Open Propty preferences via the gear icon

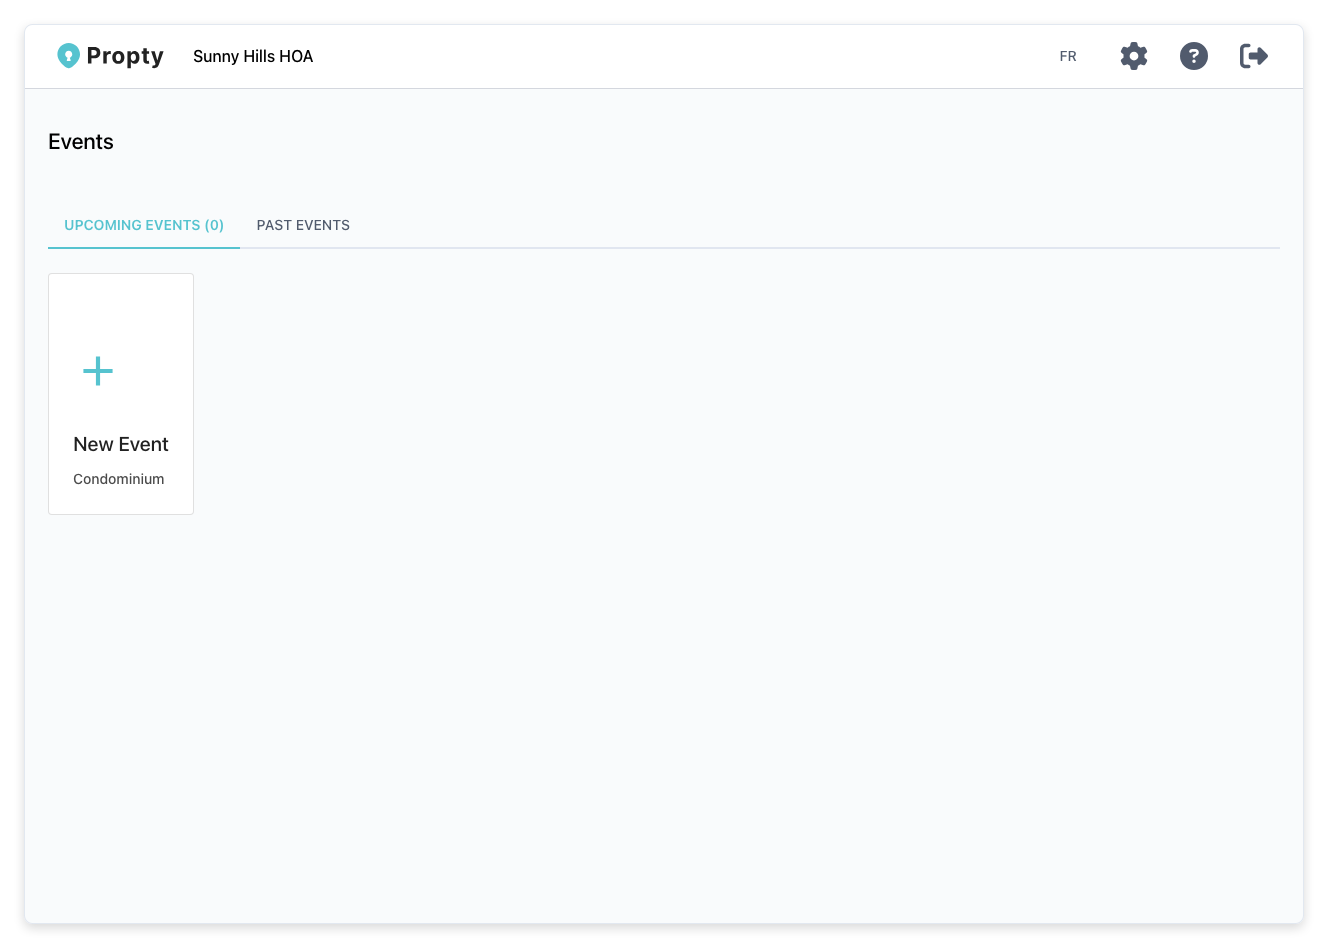click(1133, 56)
